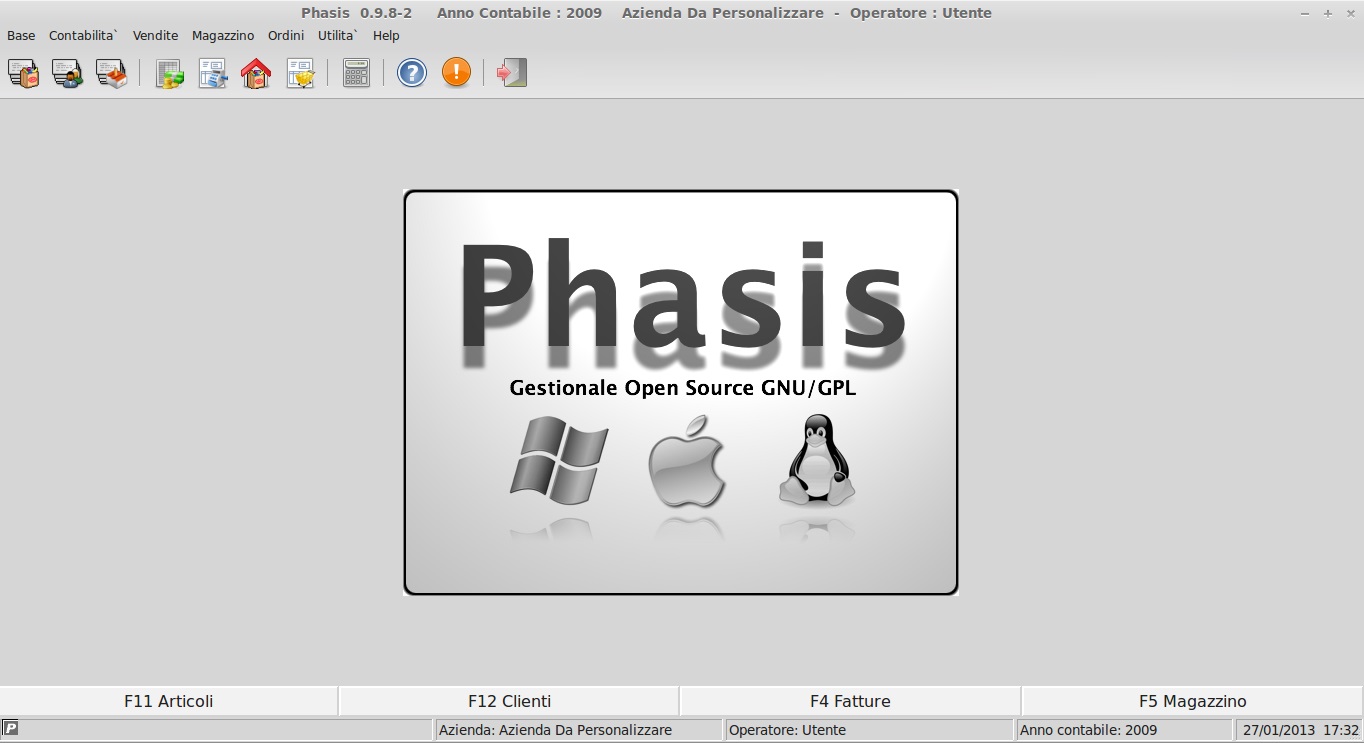Launch the calculator icon
Screen dimensions: 1364x743
click(356, 73)
